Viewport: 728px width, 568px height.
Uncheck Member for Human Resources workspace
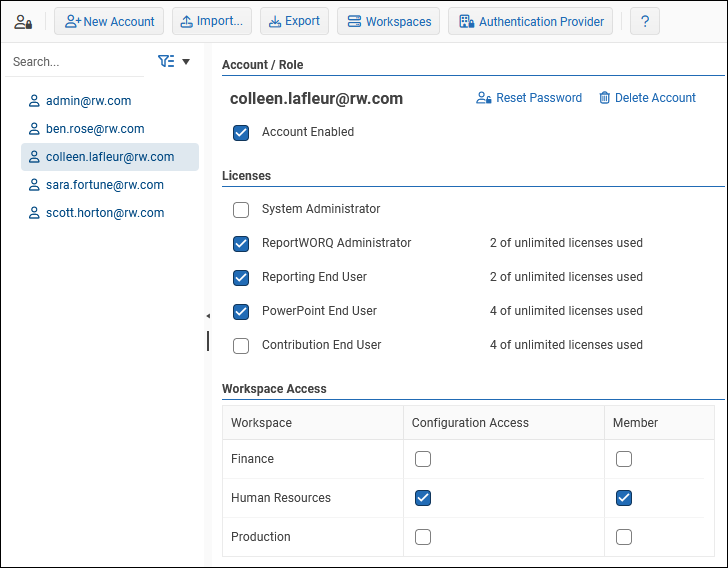coord(624,498)
